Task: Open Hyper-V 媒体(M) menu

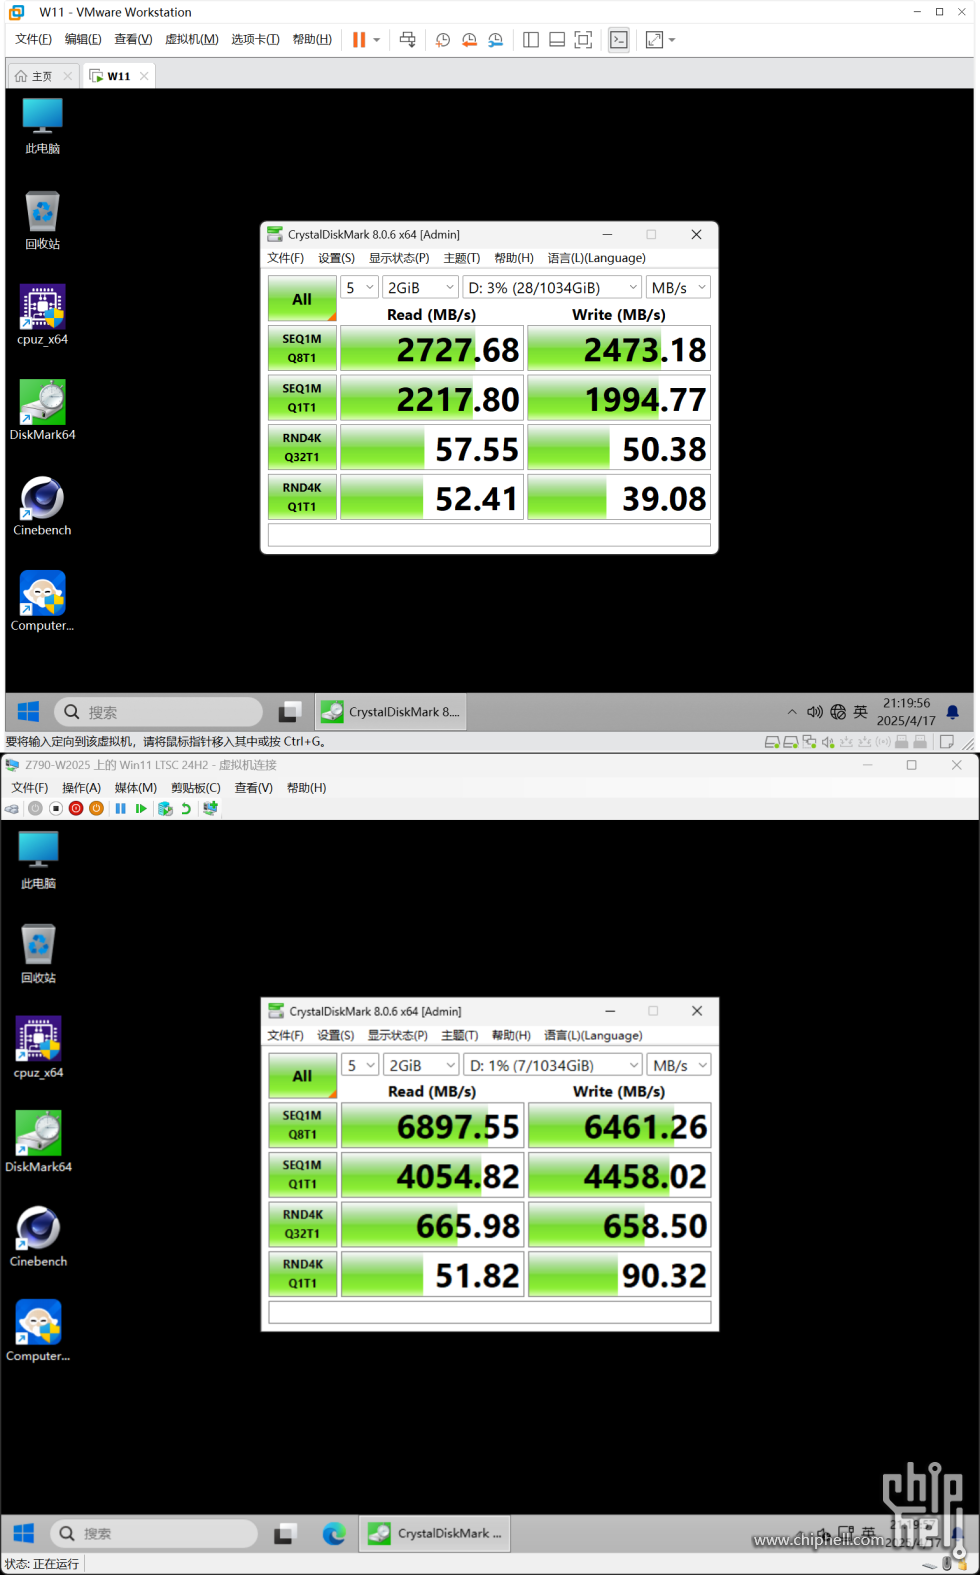Action: 136,788
